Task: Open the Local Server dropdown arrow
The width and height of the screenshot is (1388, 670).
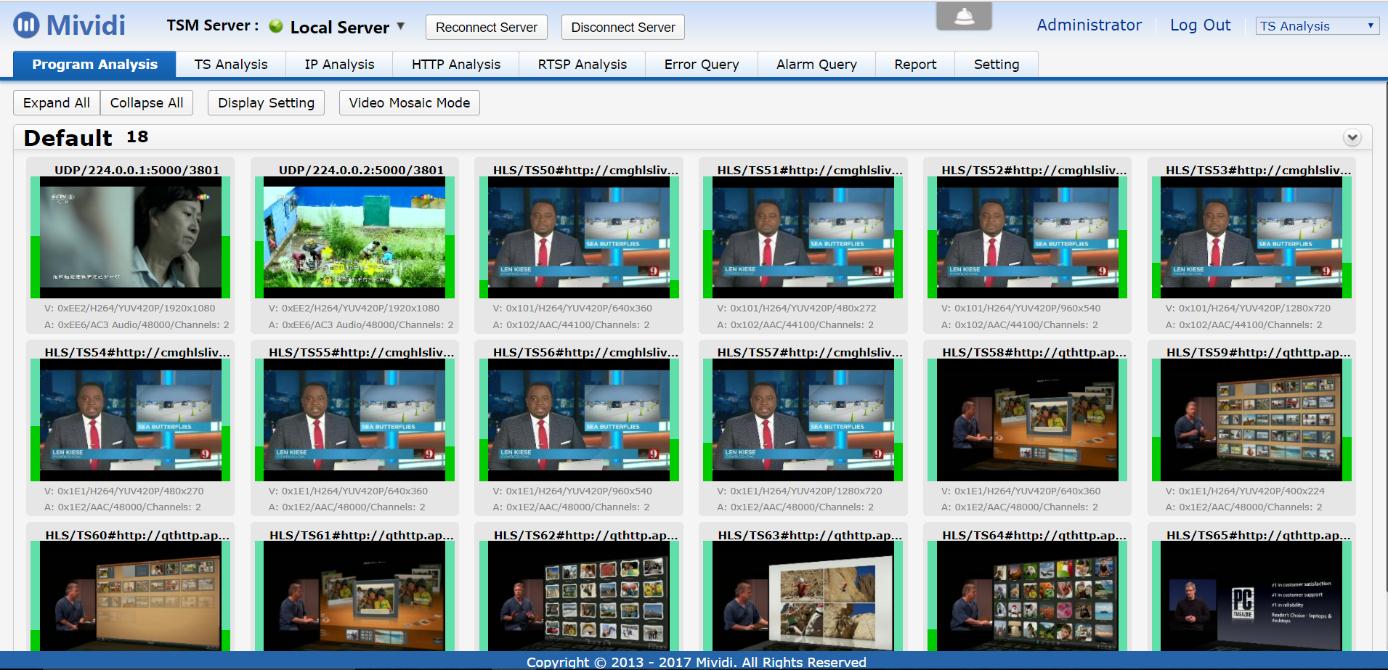Action: pos(401,27)
